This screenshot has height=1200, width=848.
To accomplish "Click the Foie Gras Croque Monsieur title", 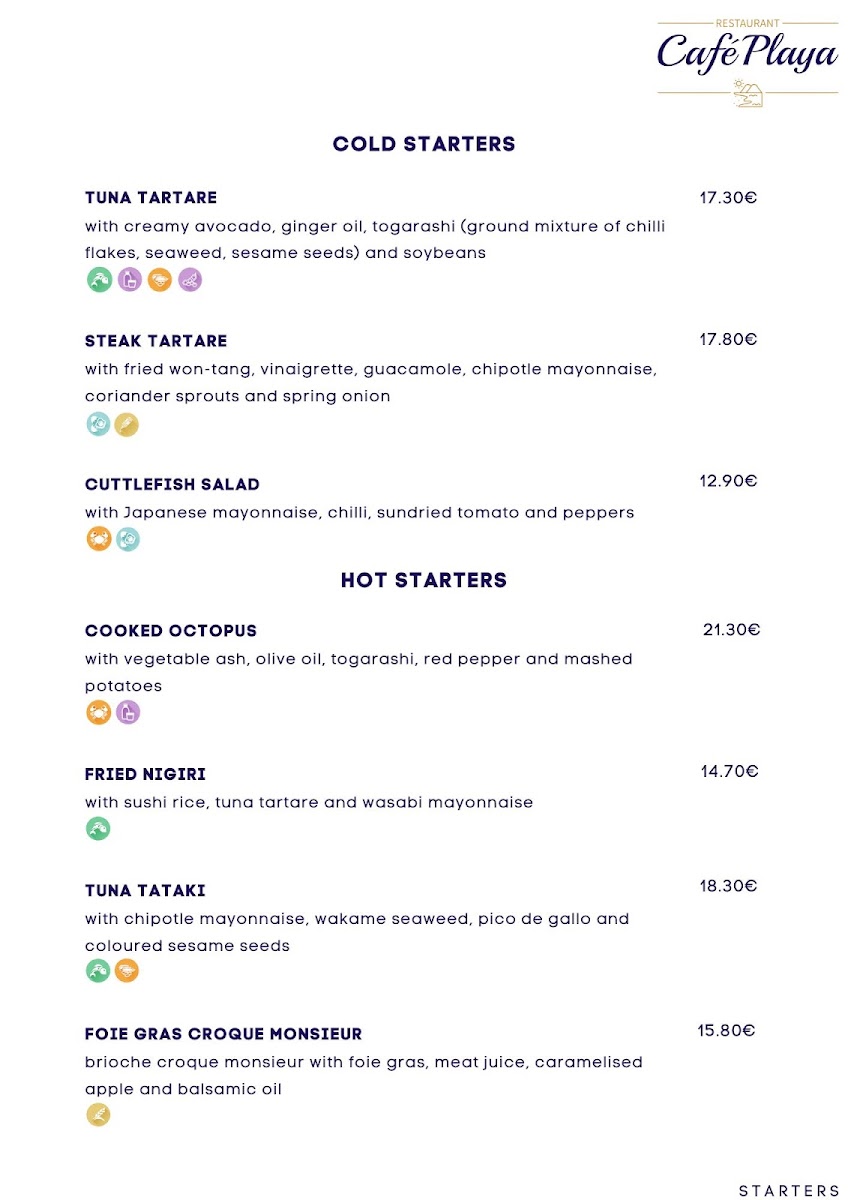I will coord(224,1034).
